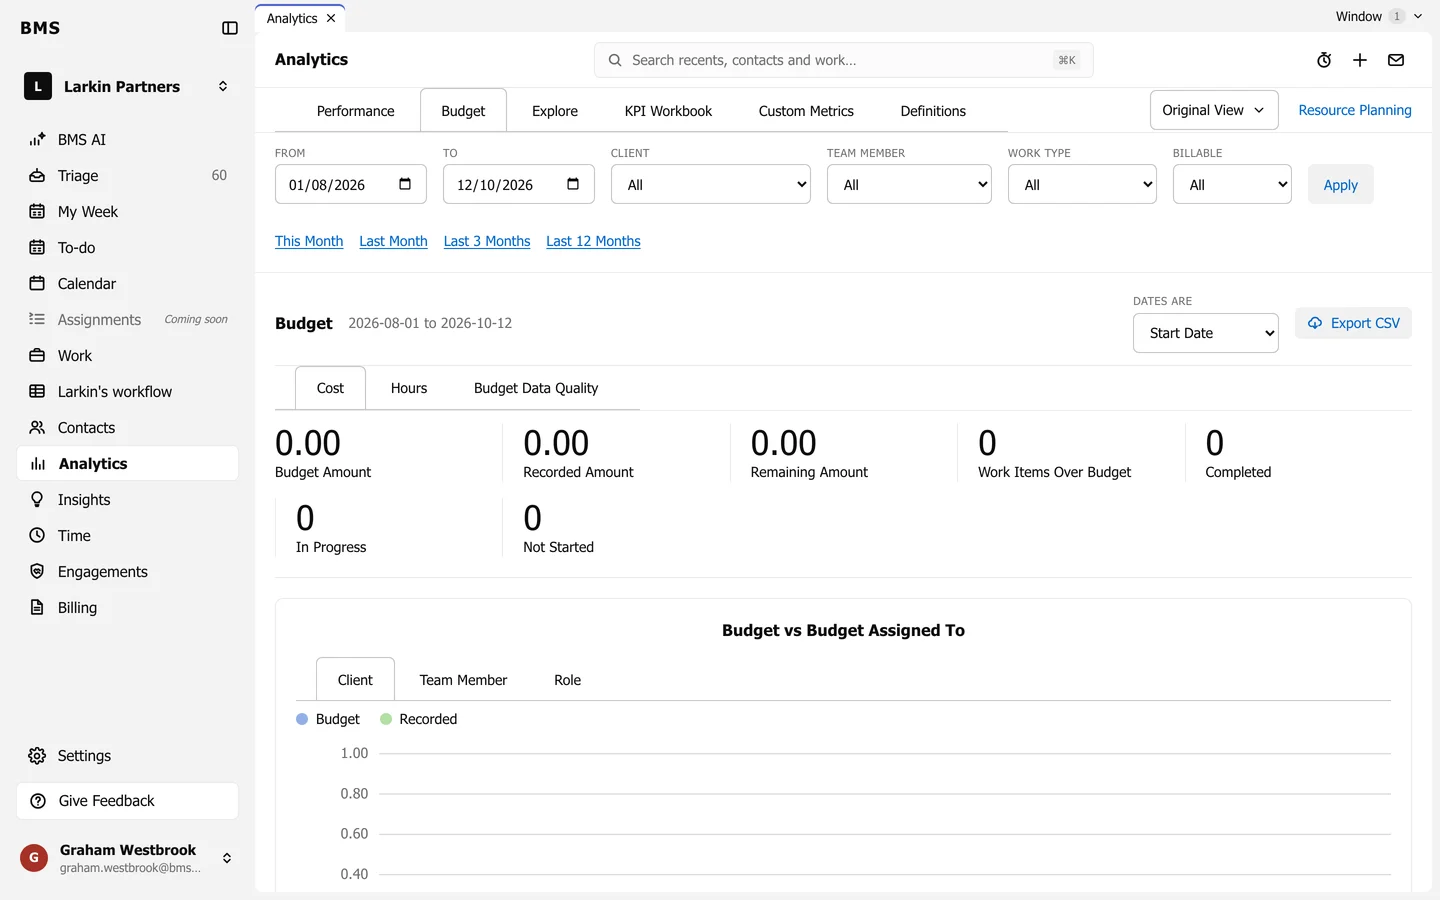Open the mail inbox icon
Screen dimensions: 1440x900
pyautogui.click(x=1396, y=60)
